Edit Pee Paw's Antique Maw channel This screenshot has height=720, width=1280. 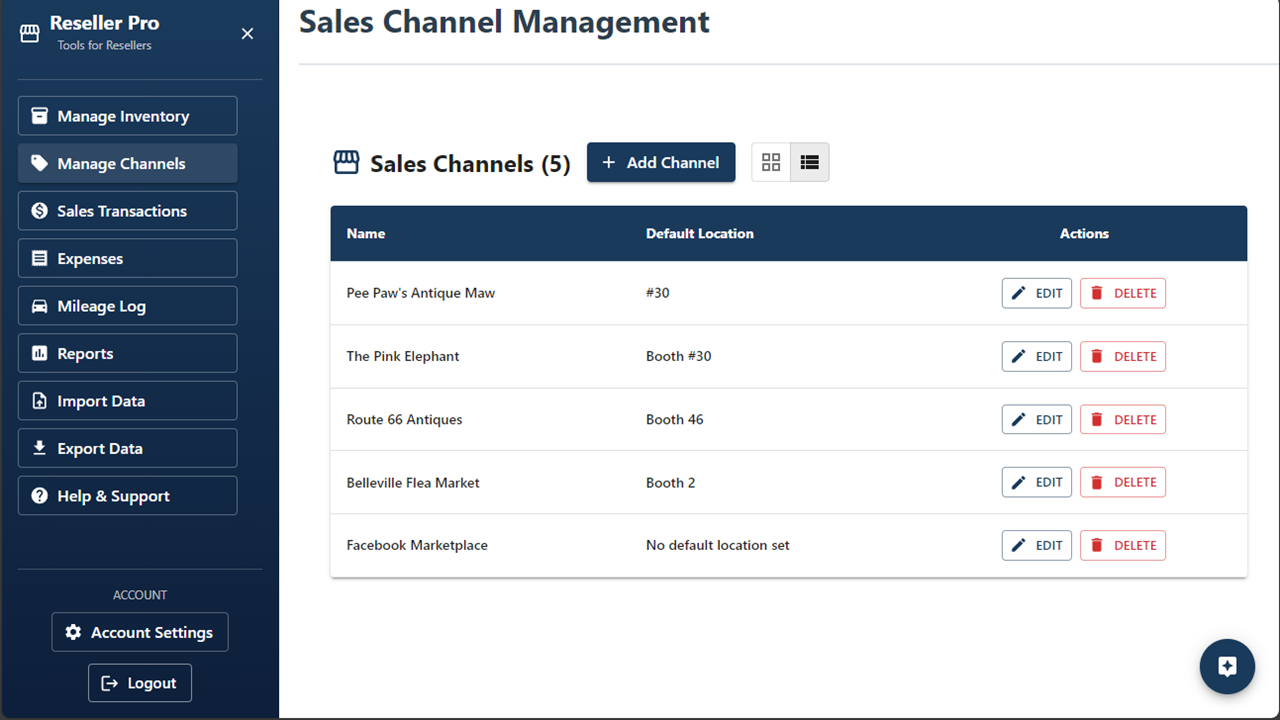(1037, 293)
